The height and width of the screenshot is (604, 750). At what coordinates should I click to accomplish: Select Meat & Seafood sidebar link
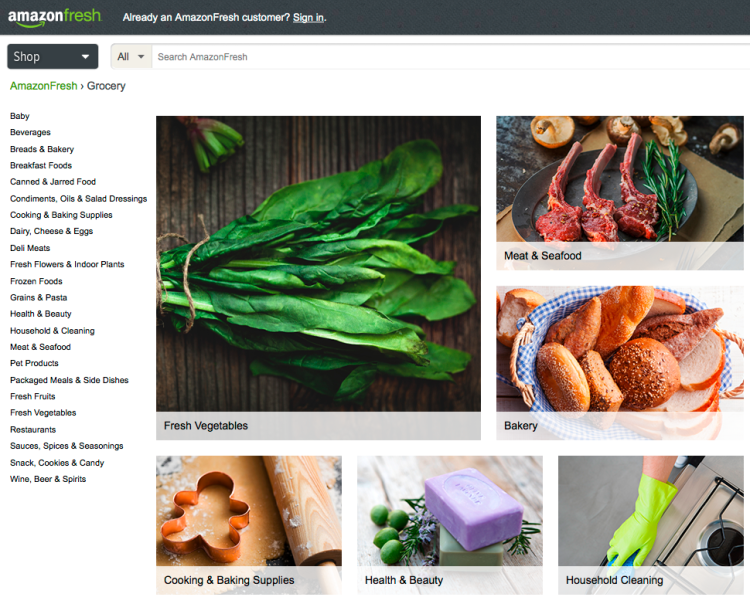click(40, 347)
